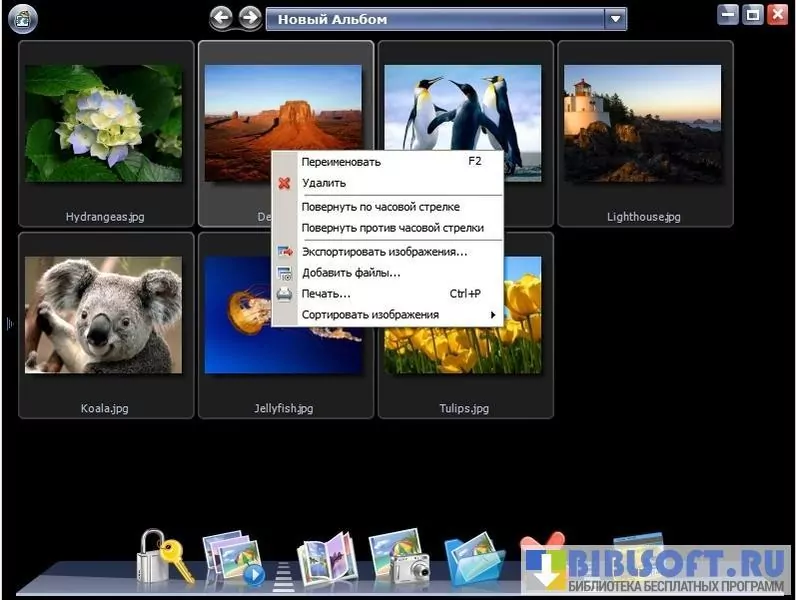The image size is (796, 600).
Task: Click the stacked-lines handle in the dock
Action: tap(282, 573)
